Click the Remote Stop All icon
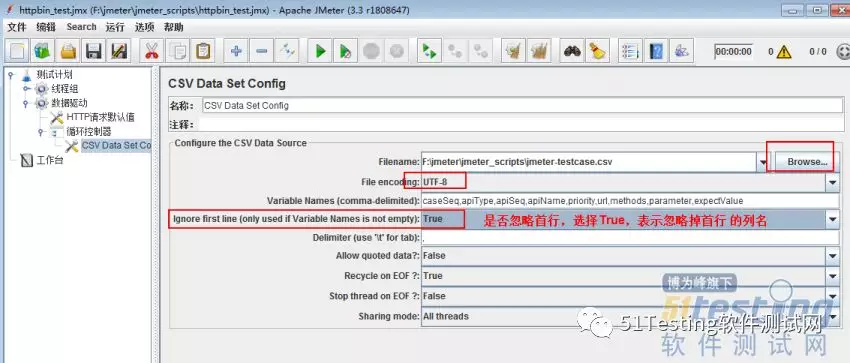Image resolution: width=850 pixels, height=363 pixels. pos(454,51)
